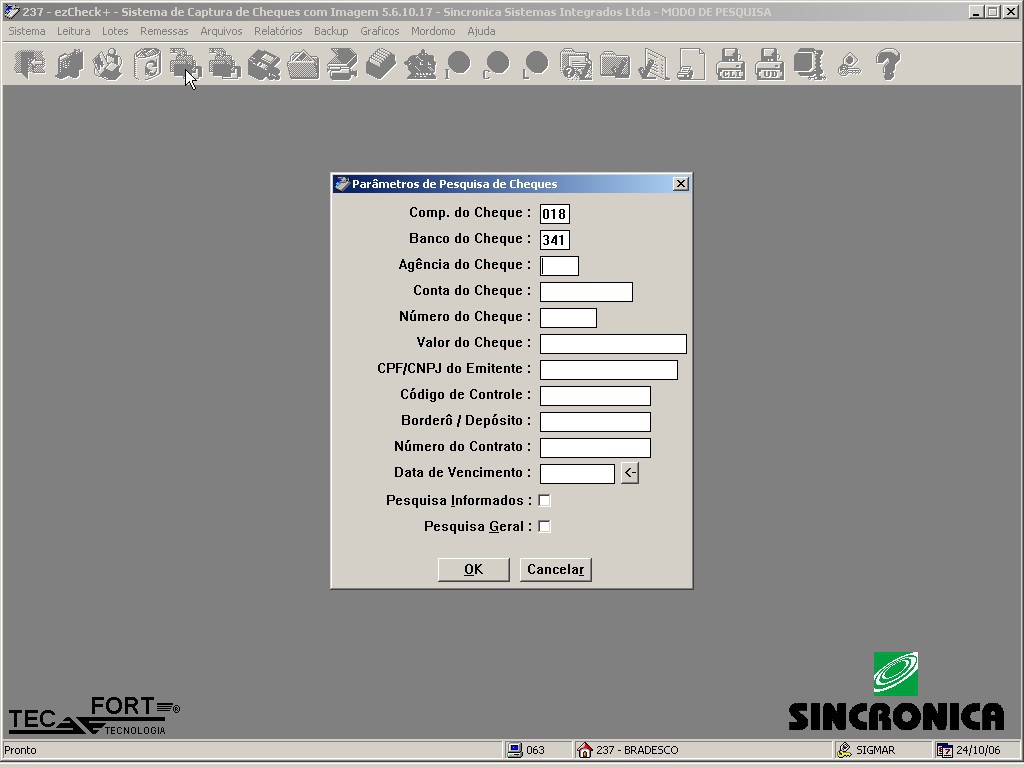Click the arrow button beside Data de Vencimento

click(x=630, y=473)
